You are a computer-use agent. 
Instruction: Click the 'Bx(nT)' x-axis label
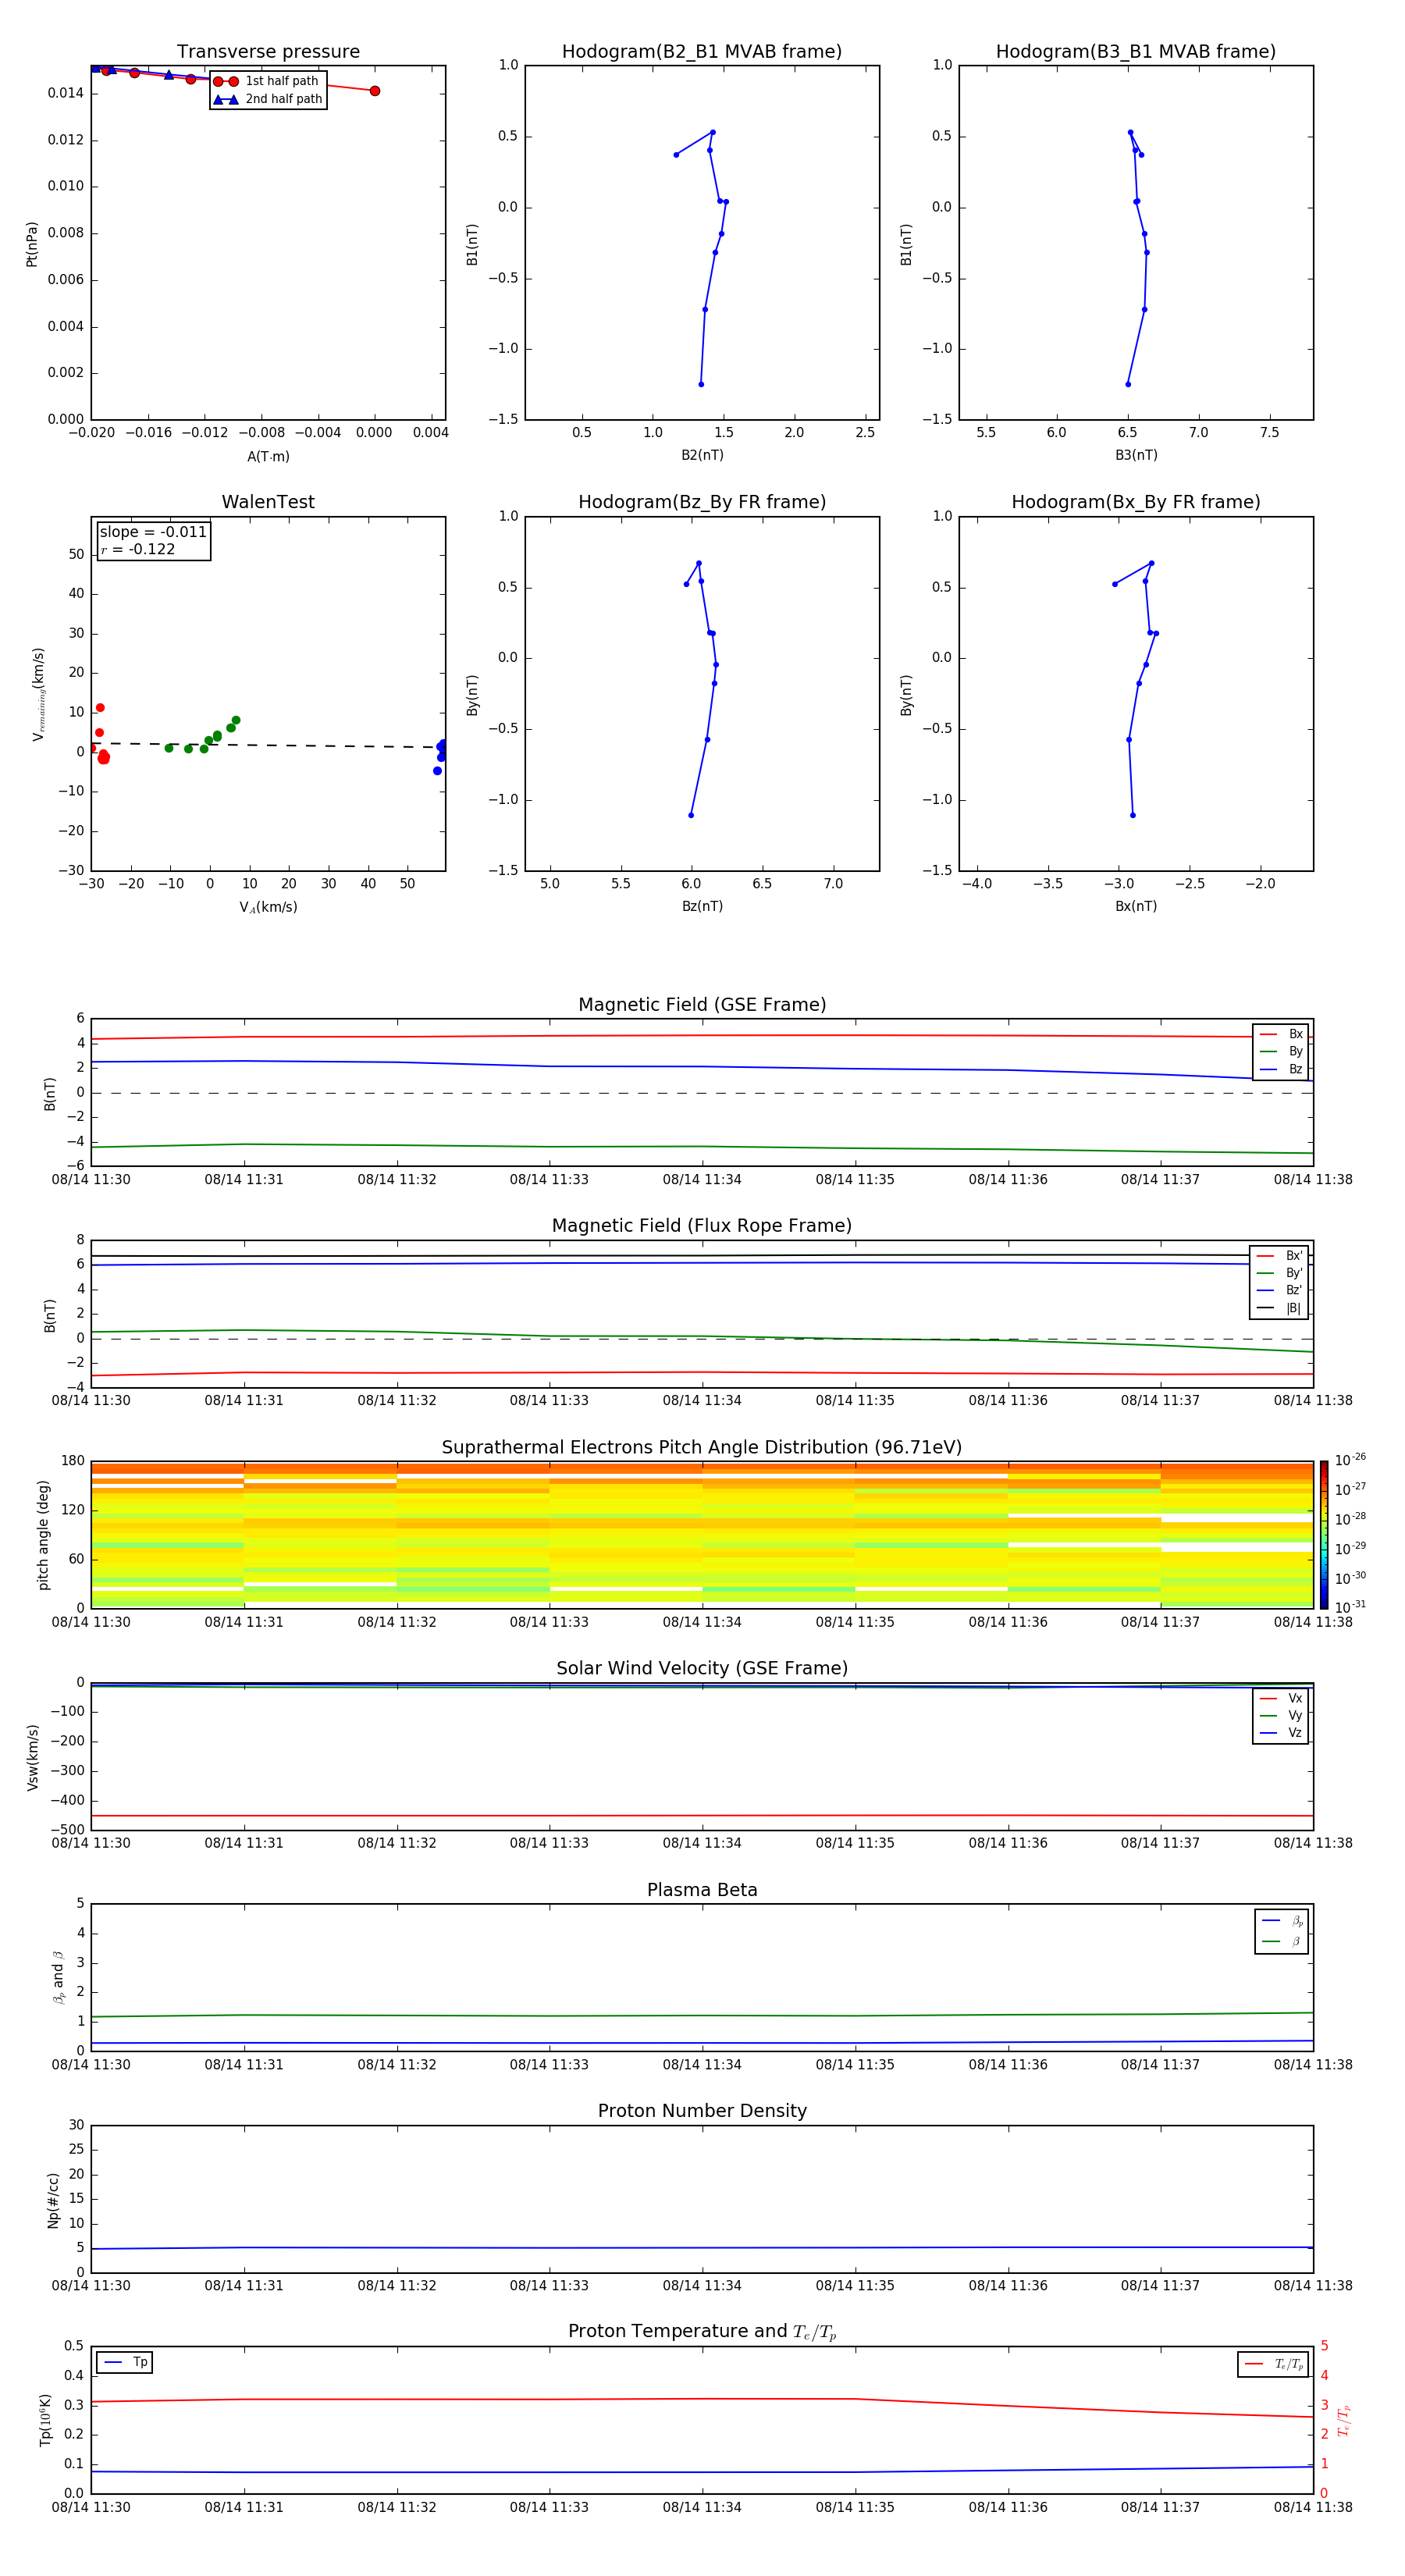[1136, 906]
